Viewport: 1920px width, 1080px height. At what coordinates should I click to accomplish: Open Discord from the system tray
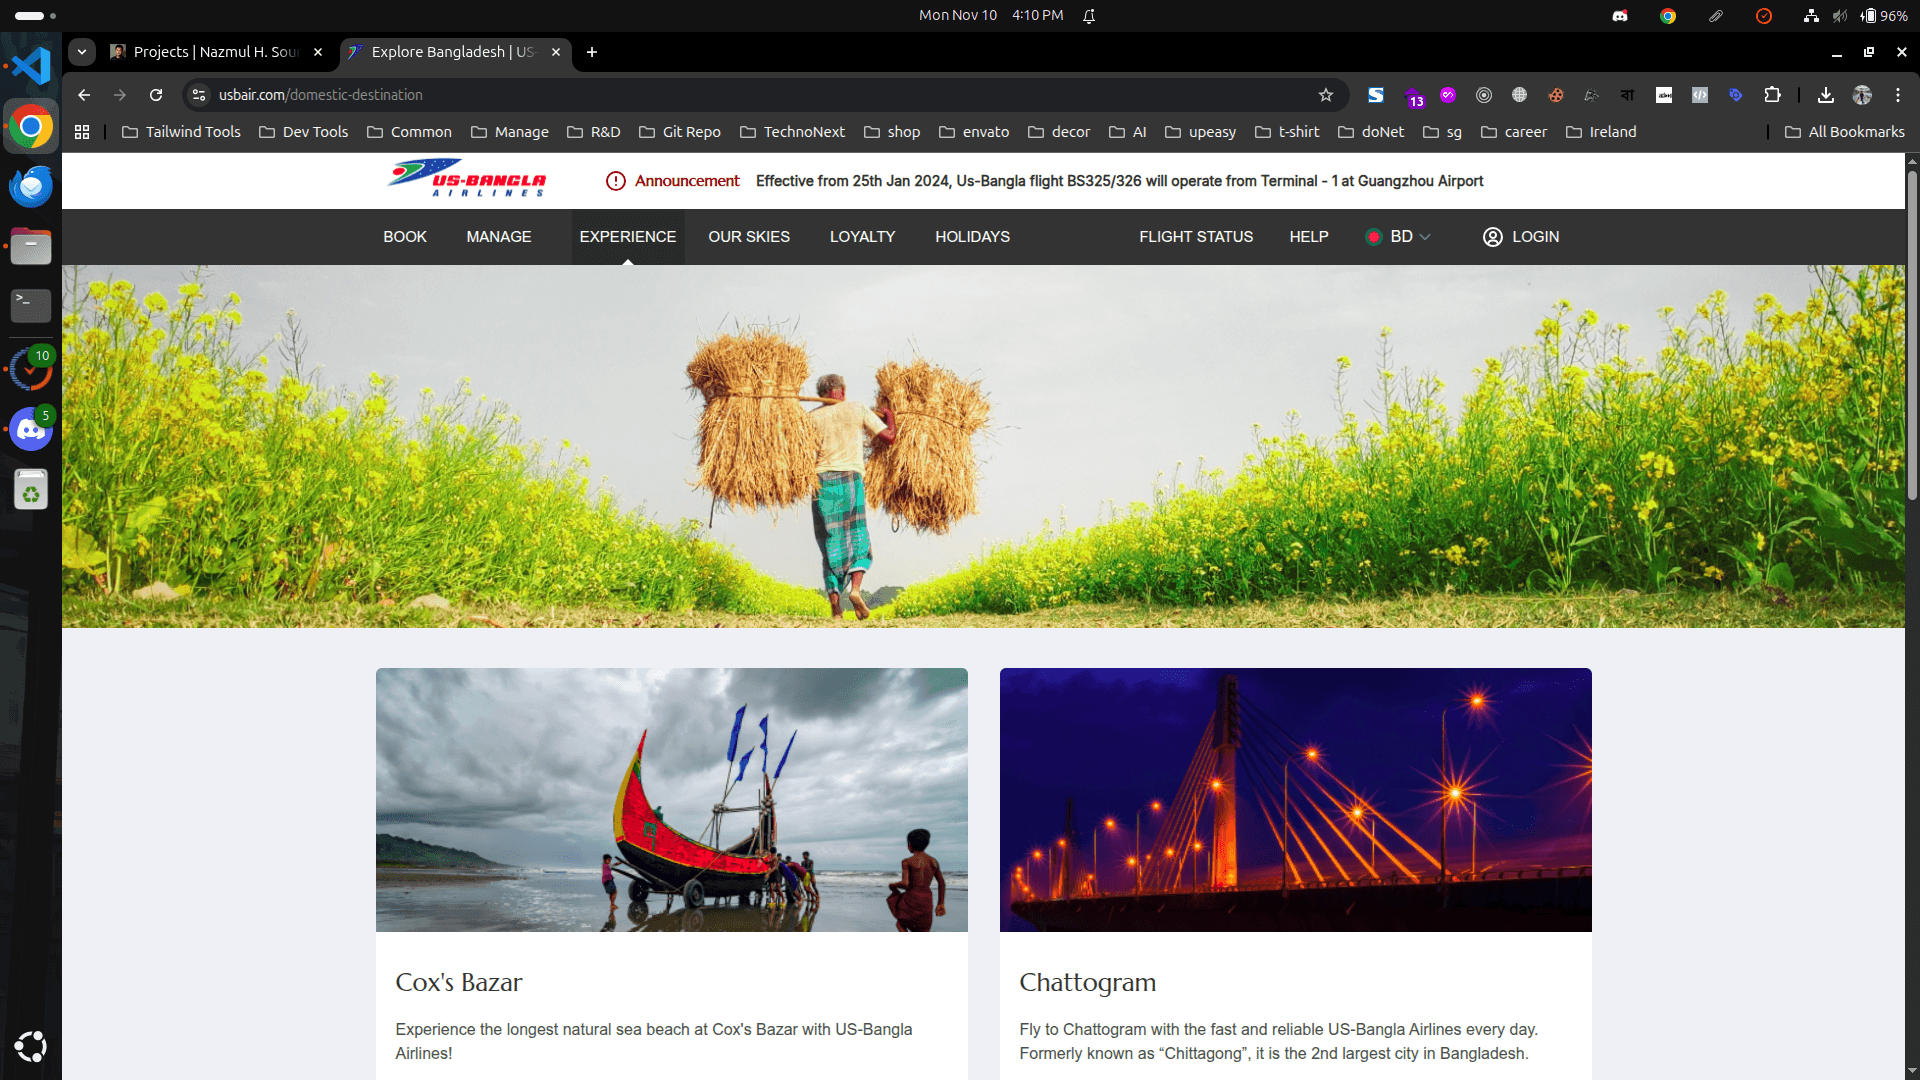pos(1620,15)
